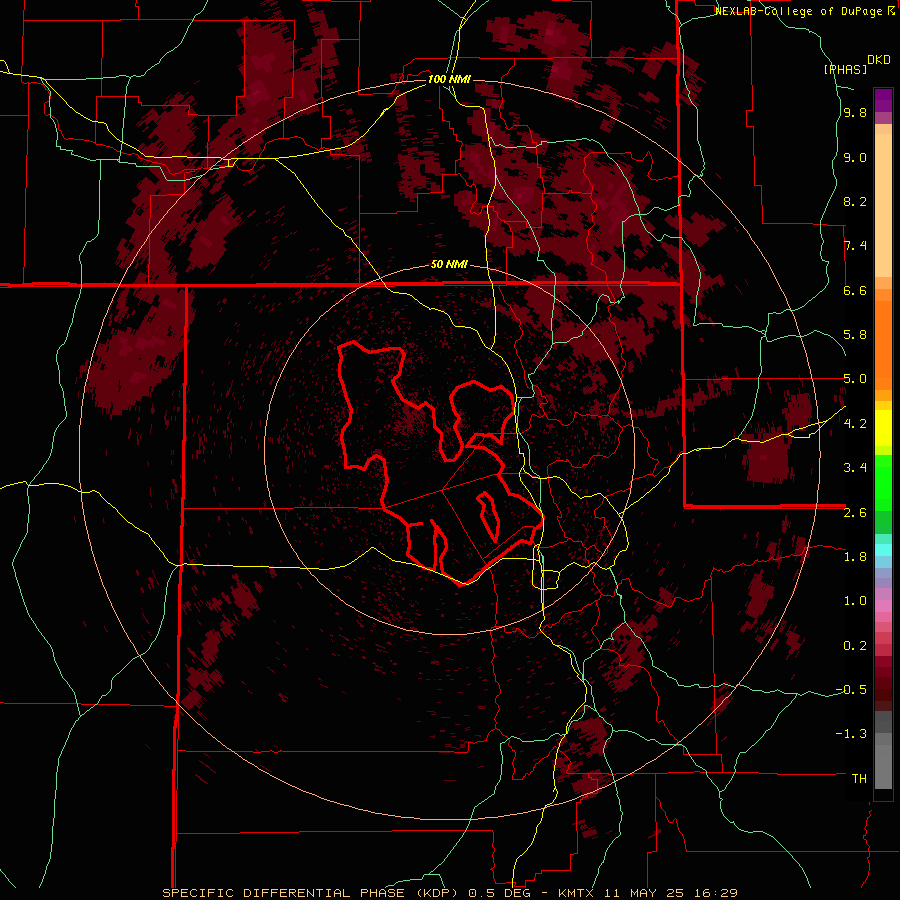Image resolution: width=900 pixels, height=900 pixels.
Task: Click the 5.8 scale value
Action: [x=855, y=334]
